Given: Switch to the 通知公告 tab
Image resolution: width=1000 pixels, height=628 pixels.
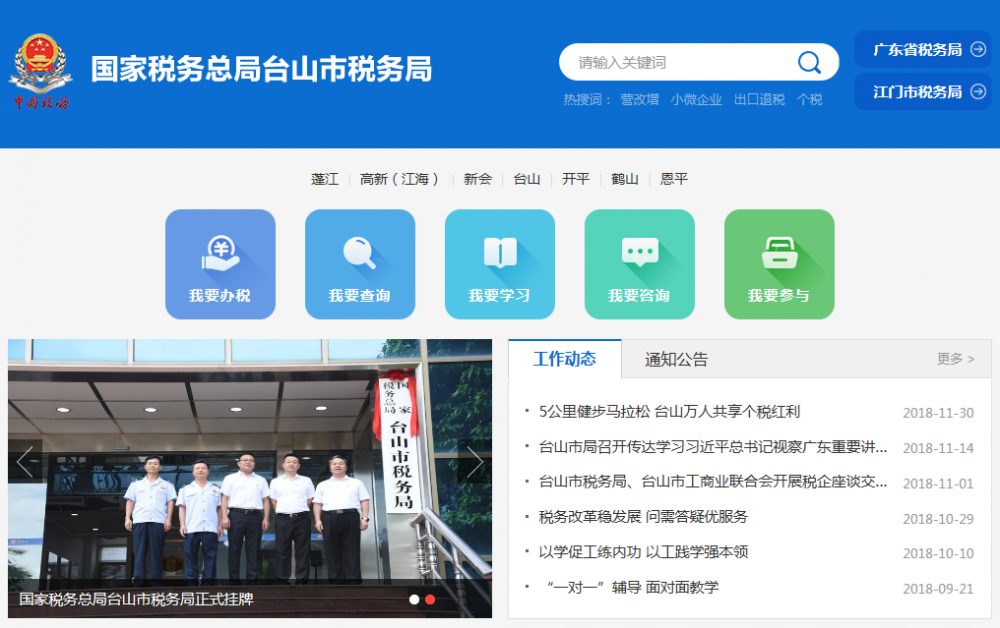Looking at the screenshot, I should click(x=676, y=360).
